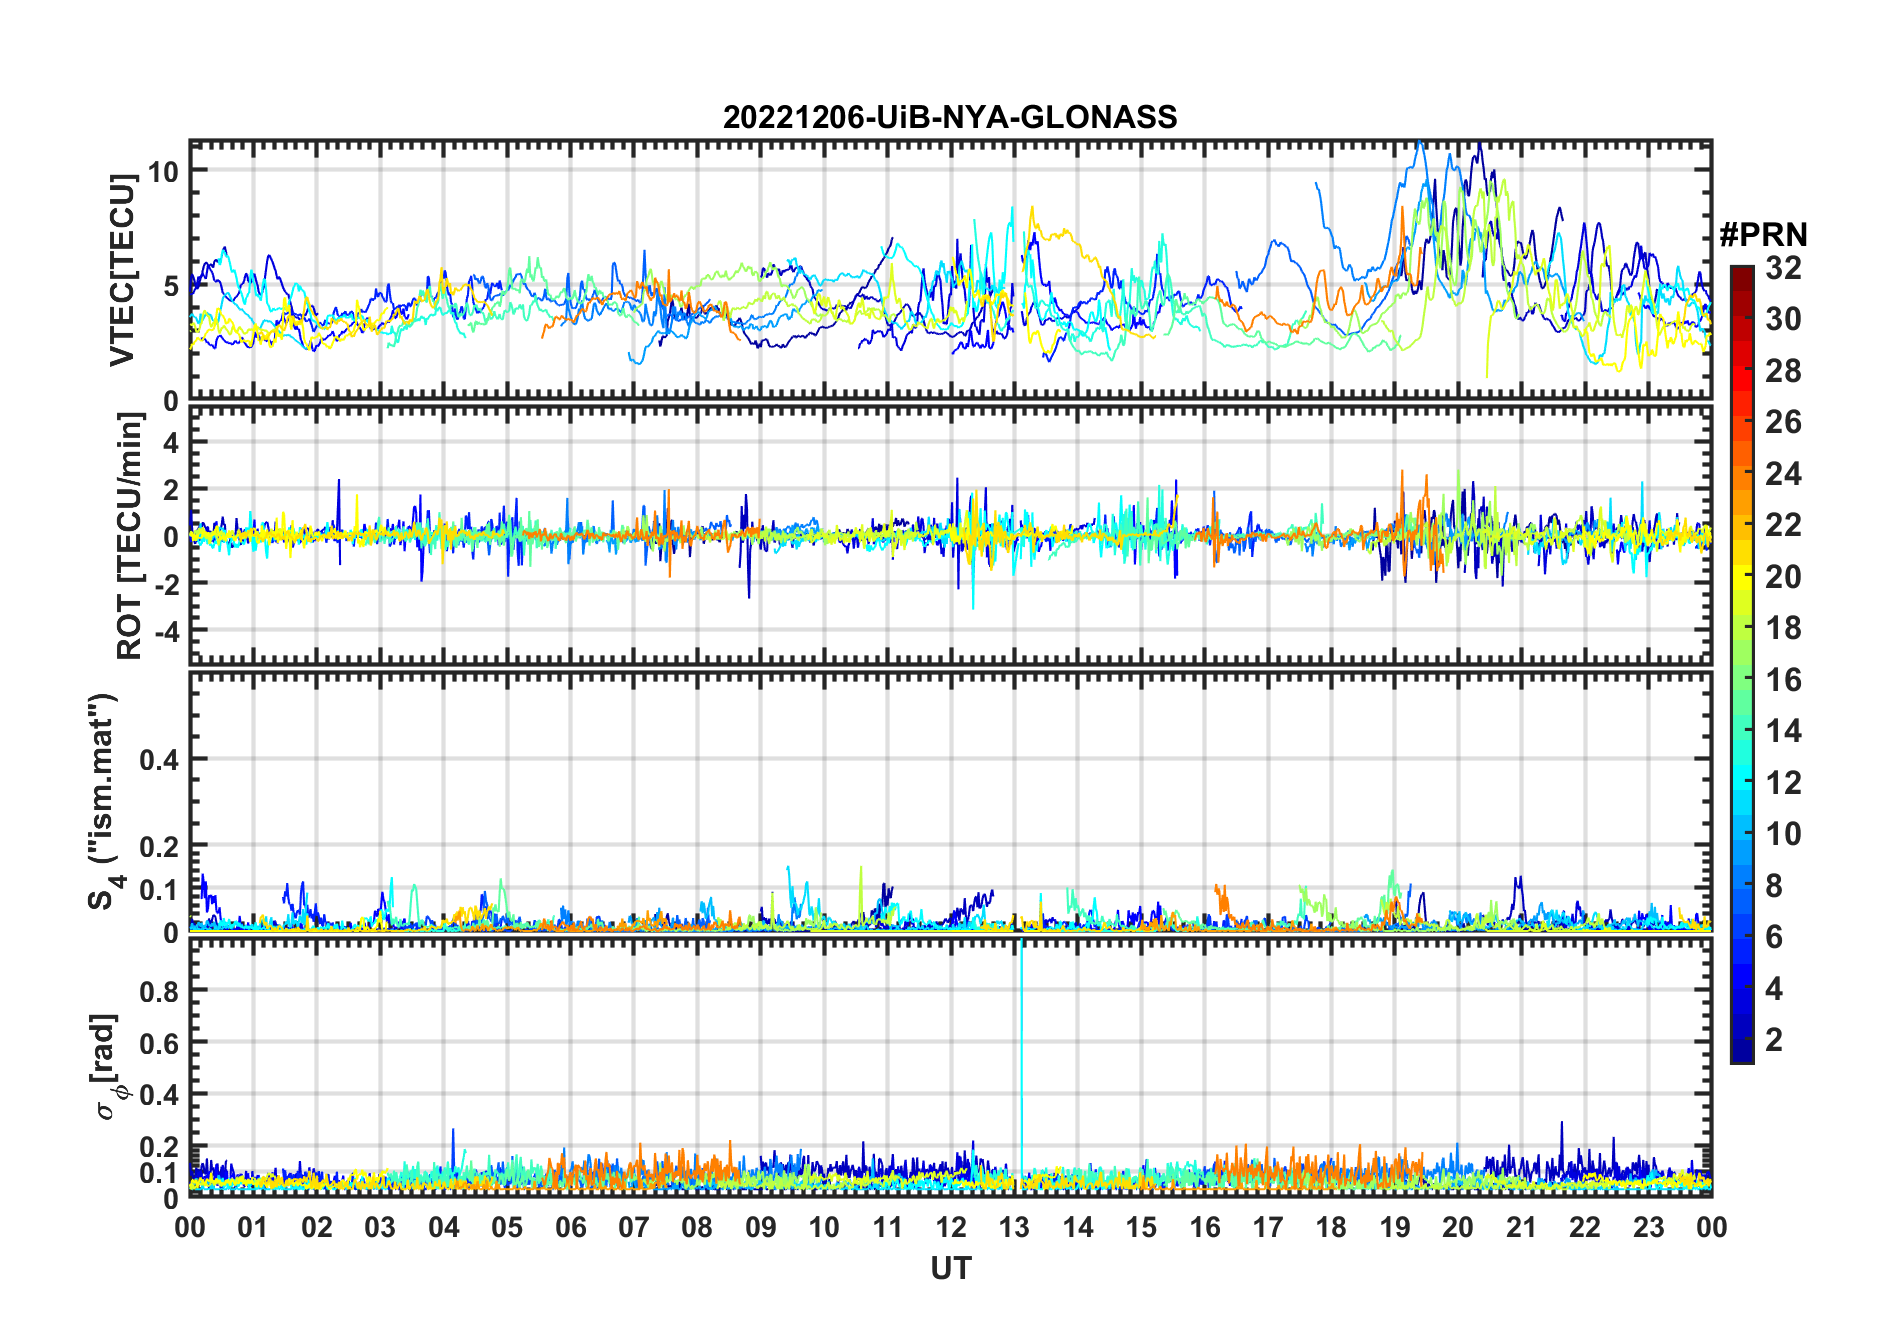The image size is (1902, 1330).
Task: Click the sigma-phi axis tick label 0.8
Action: click(x=159, y=991)
